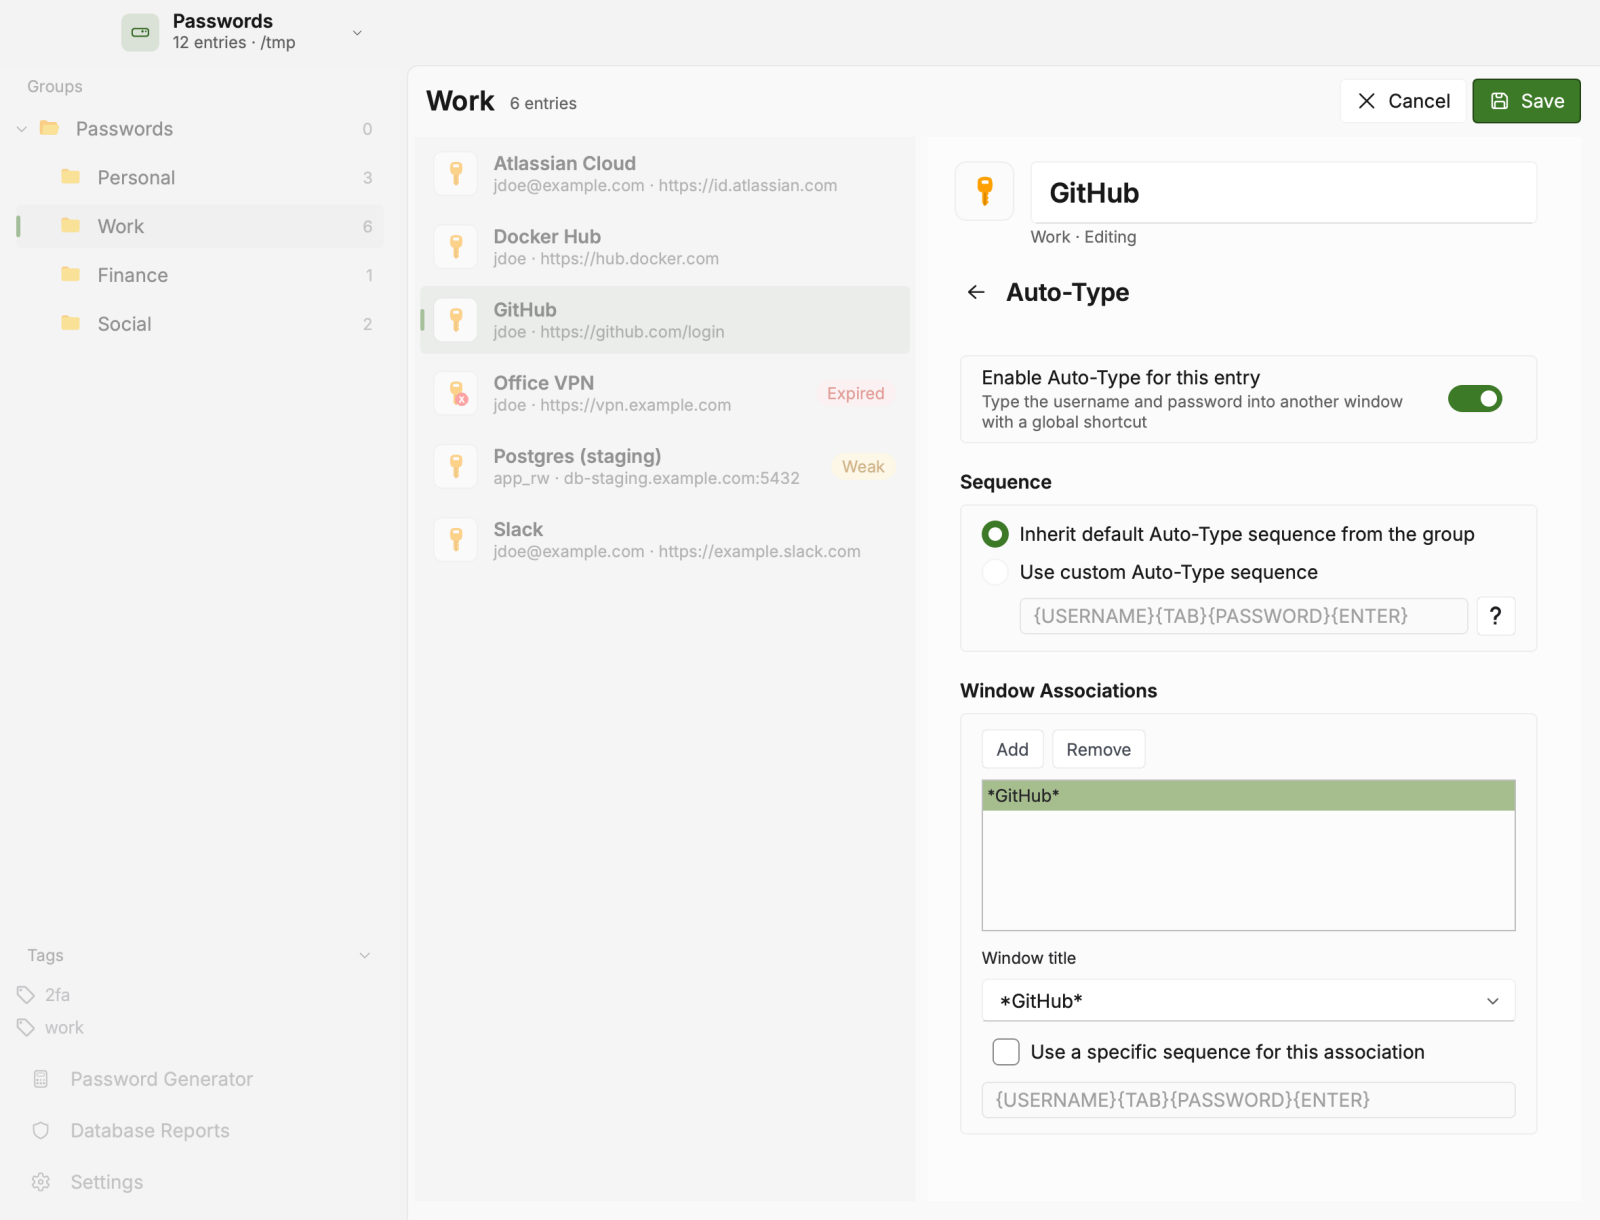Collapse the Tags section chevron
Viewport: 1600px width, 1220px height.
(365, 956)
